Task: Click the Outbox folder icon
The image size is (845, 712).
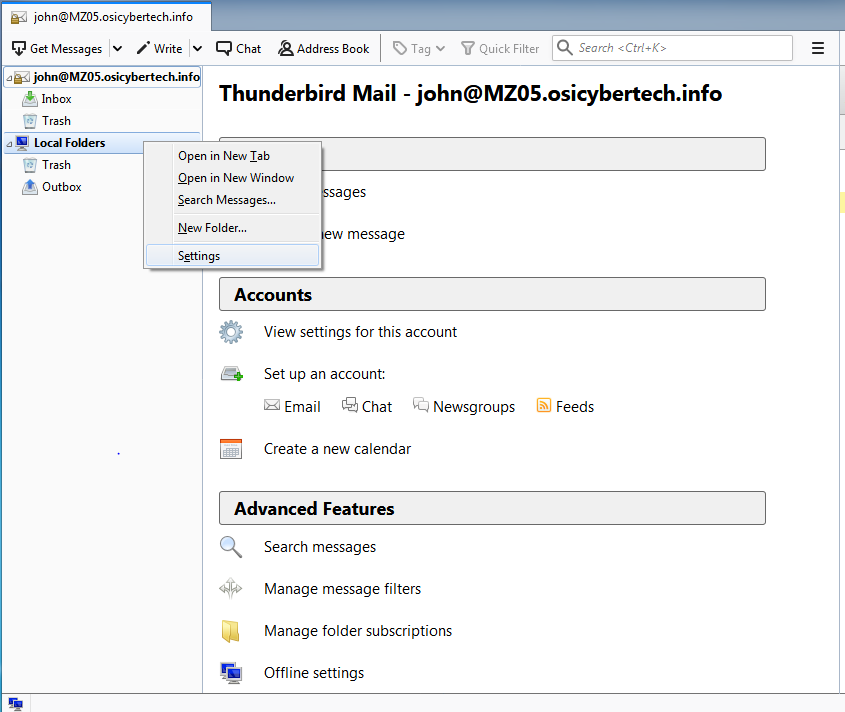Action: point(30,187)
